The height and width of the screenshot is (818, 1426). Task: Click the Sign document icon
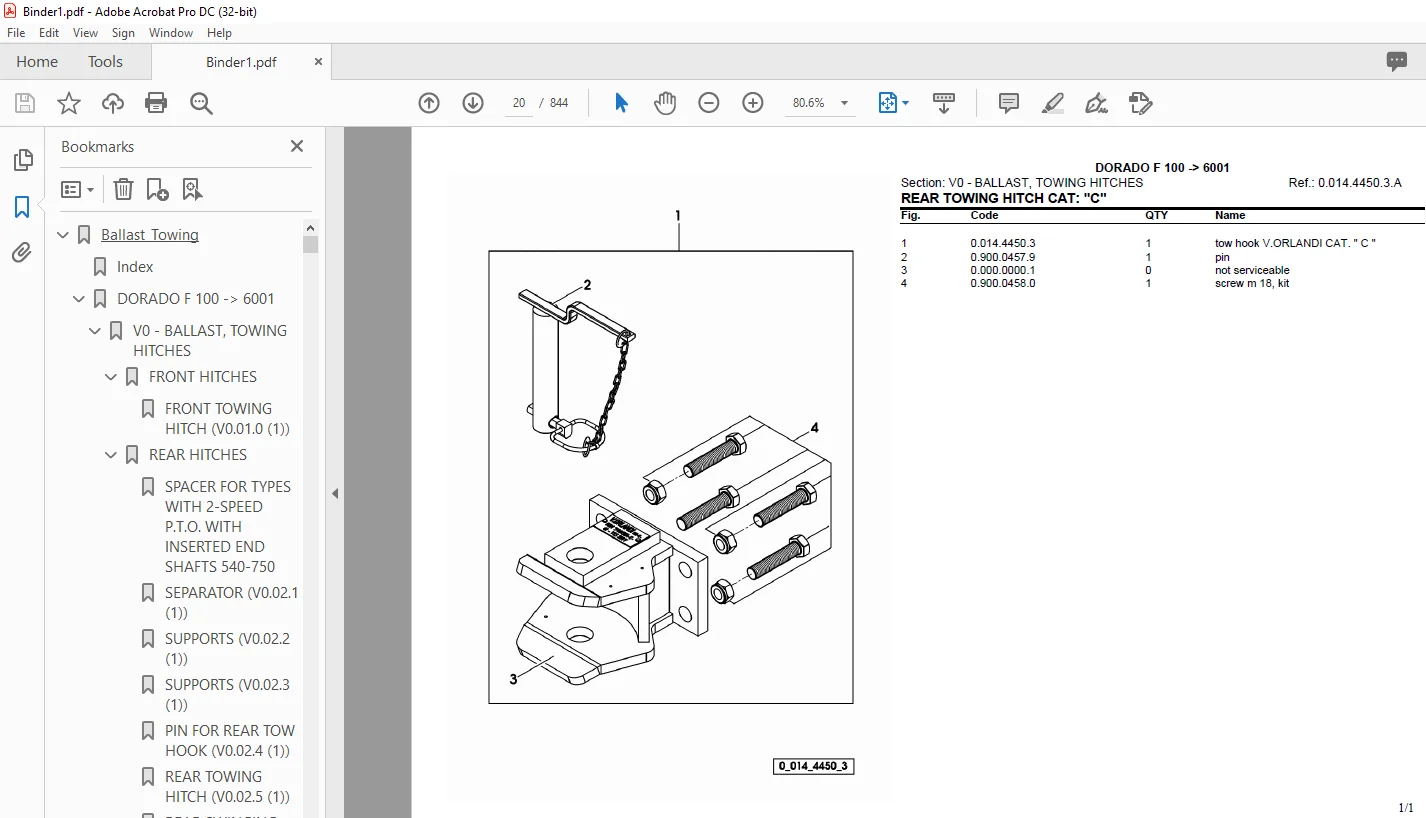(x=1097, y=103)
